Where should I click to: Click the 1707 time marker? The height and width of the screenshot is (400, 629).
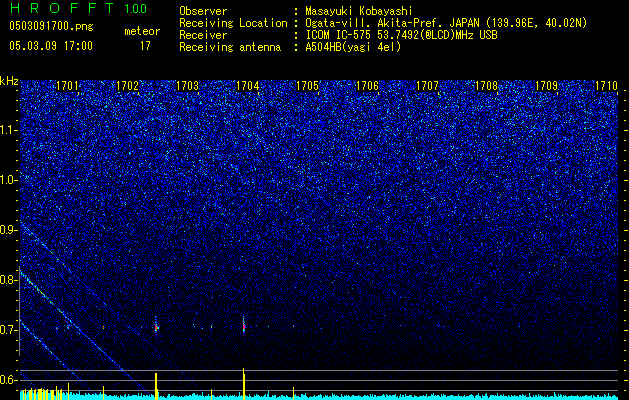(x=427, y=86)
